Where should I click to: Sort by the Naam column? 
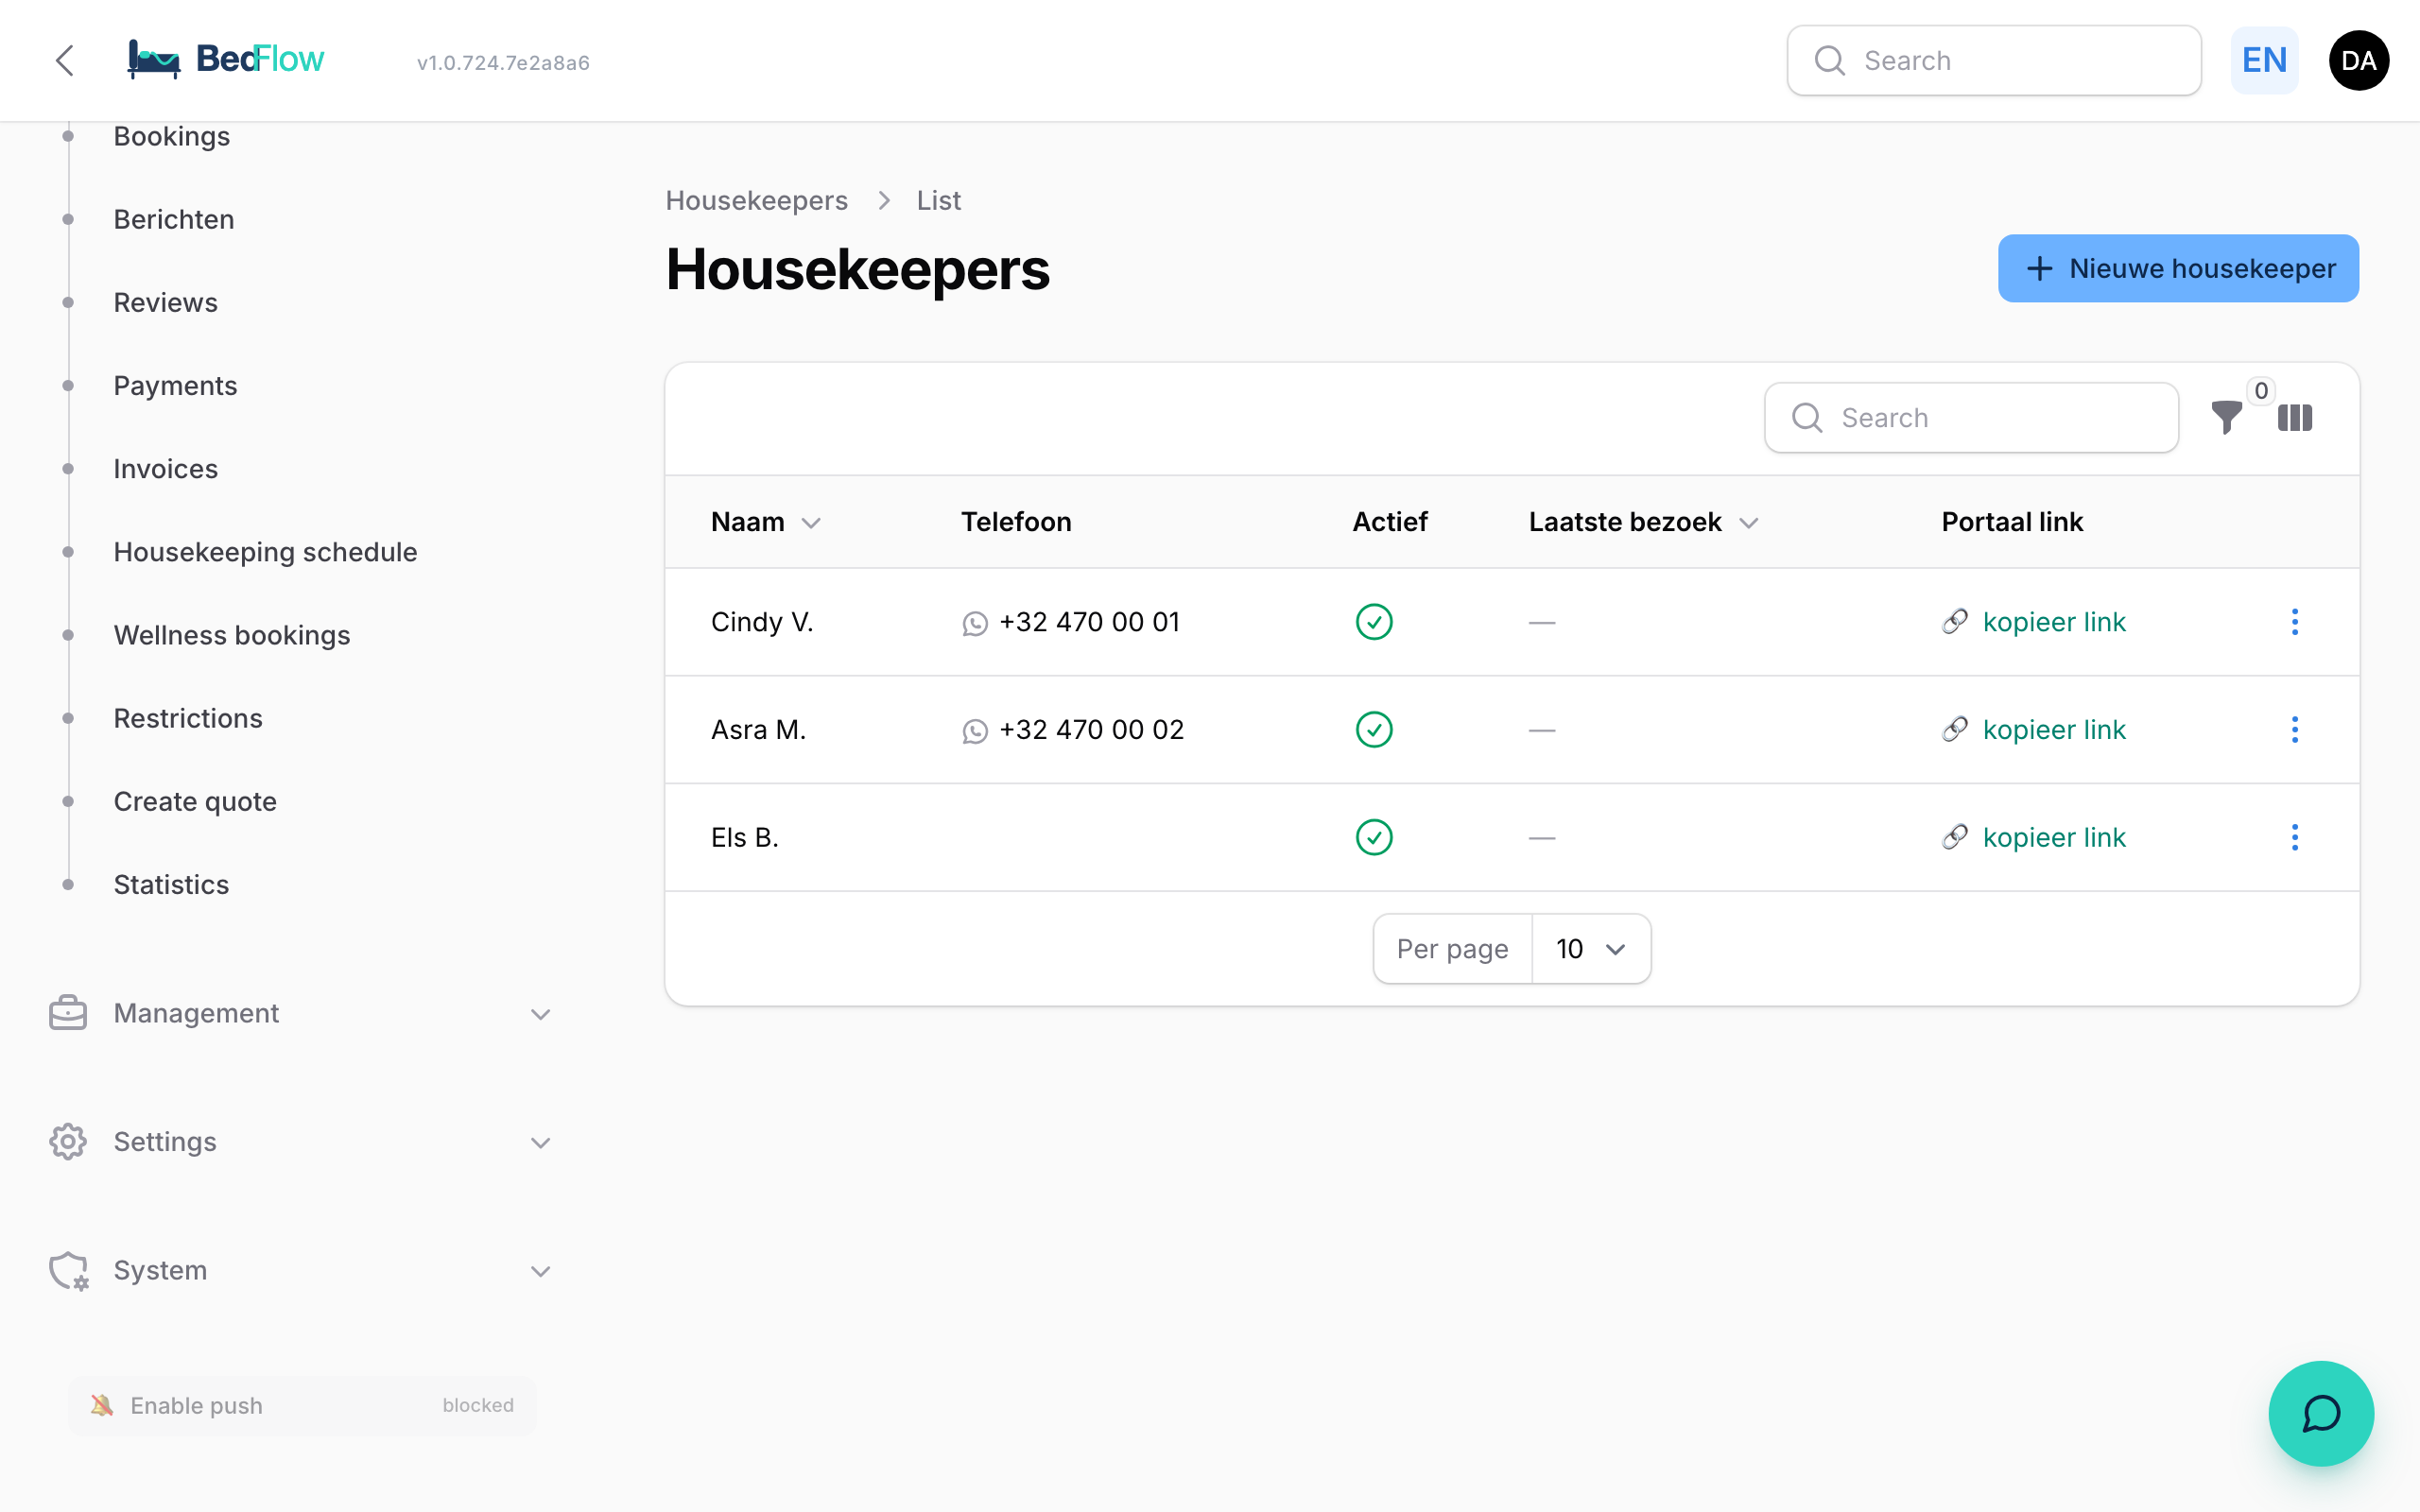(766, 522)
